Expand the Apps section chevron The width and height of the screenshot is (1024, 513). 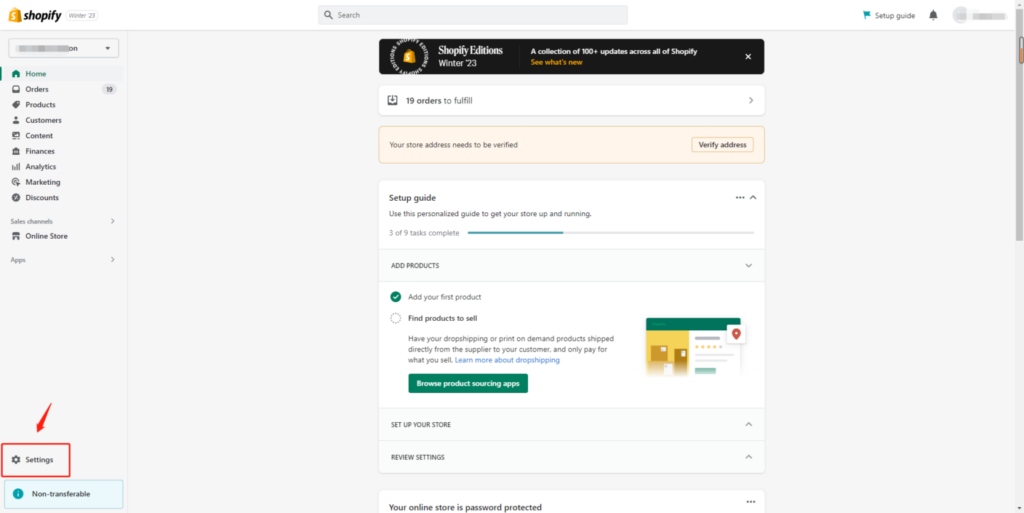(112, 259)
